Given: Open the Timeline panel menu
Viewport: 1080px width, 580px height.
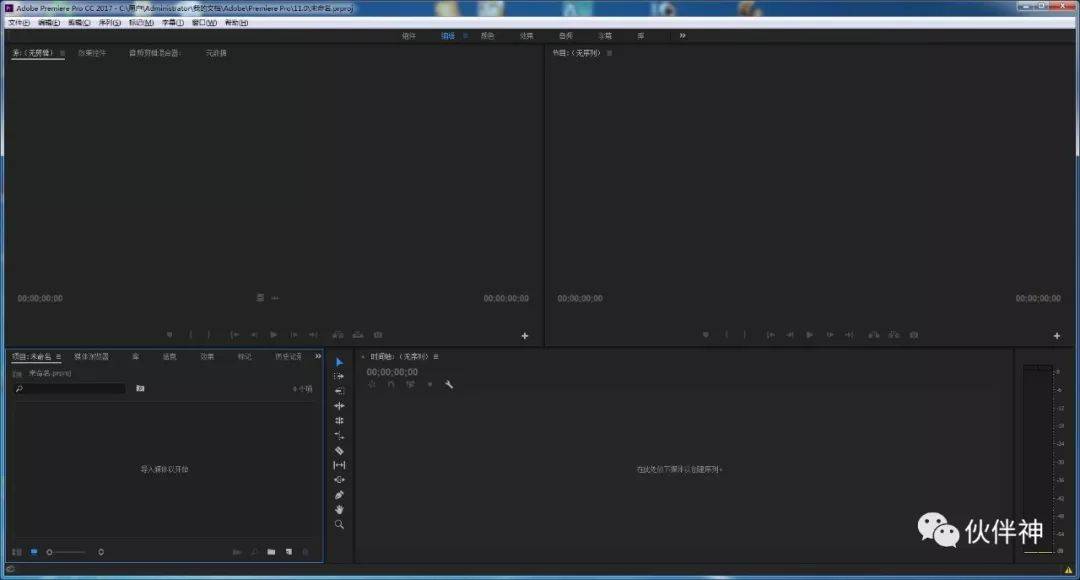Looking at the screenshot, I should pyautogui.click(x=436, y=356).
